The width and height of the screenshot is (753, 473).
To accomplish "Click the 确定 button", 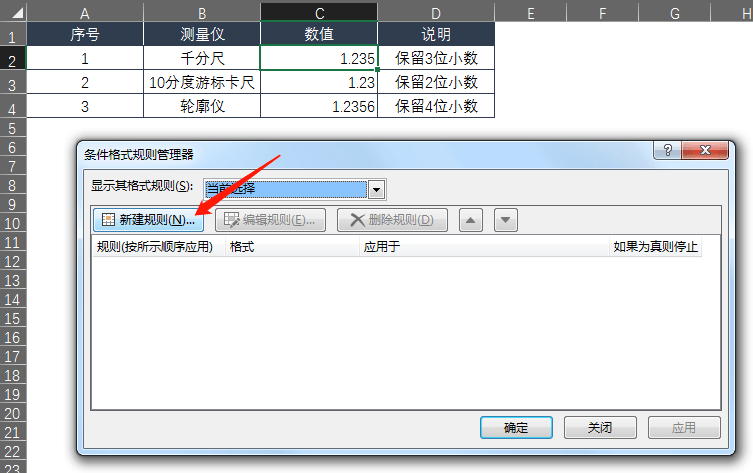I will pos(516,427).
